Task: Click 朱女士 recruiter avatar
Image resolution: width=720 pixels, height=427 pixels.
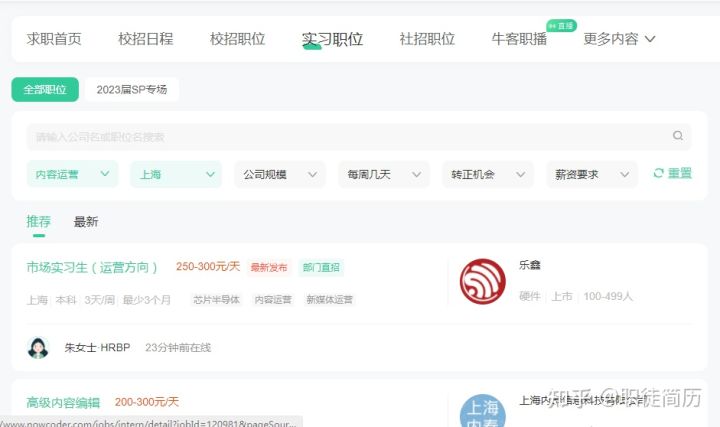Action: [38, 348]
